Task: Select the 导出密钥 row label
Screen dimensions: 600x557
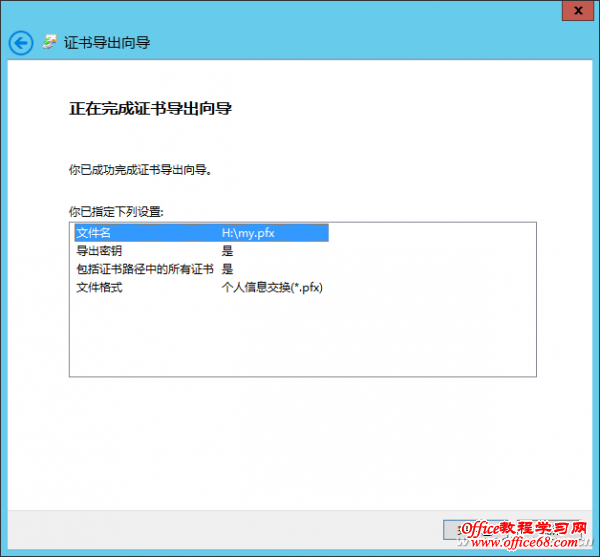Action: [x=99, y=251]
